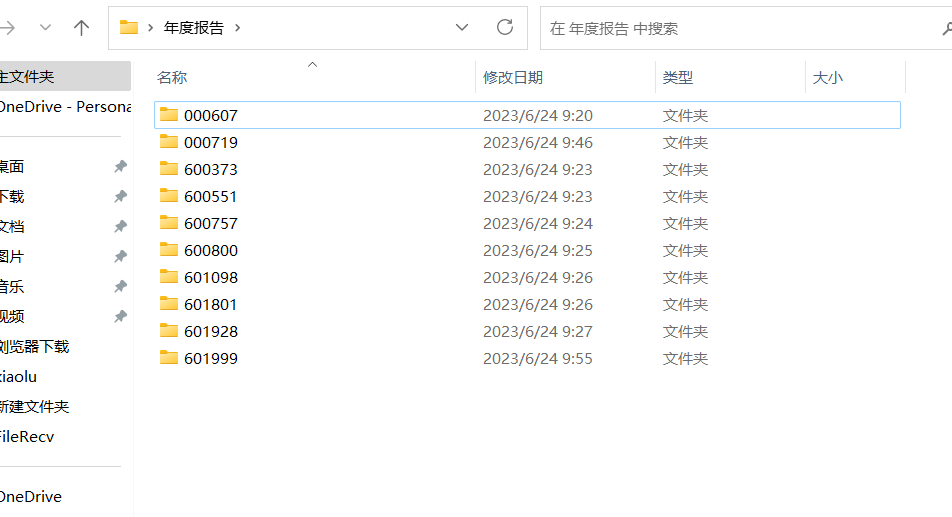Screen dimensions: 952x517
Task: Select folder icon of 601928
Action: (169, 330)
